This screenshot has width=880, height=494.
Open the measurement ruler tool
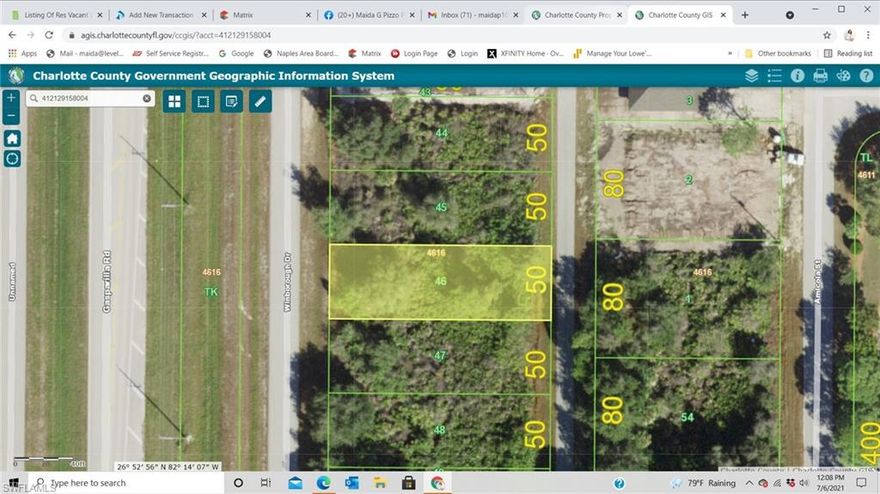260,101
